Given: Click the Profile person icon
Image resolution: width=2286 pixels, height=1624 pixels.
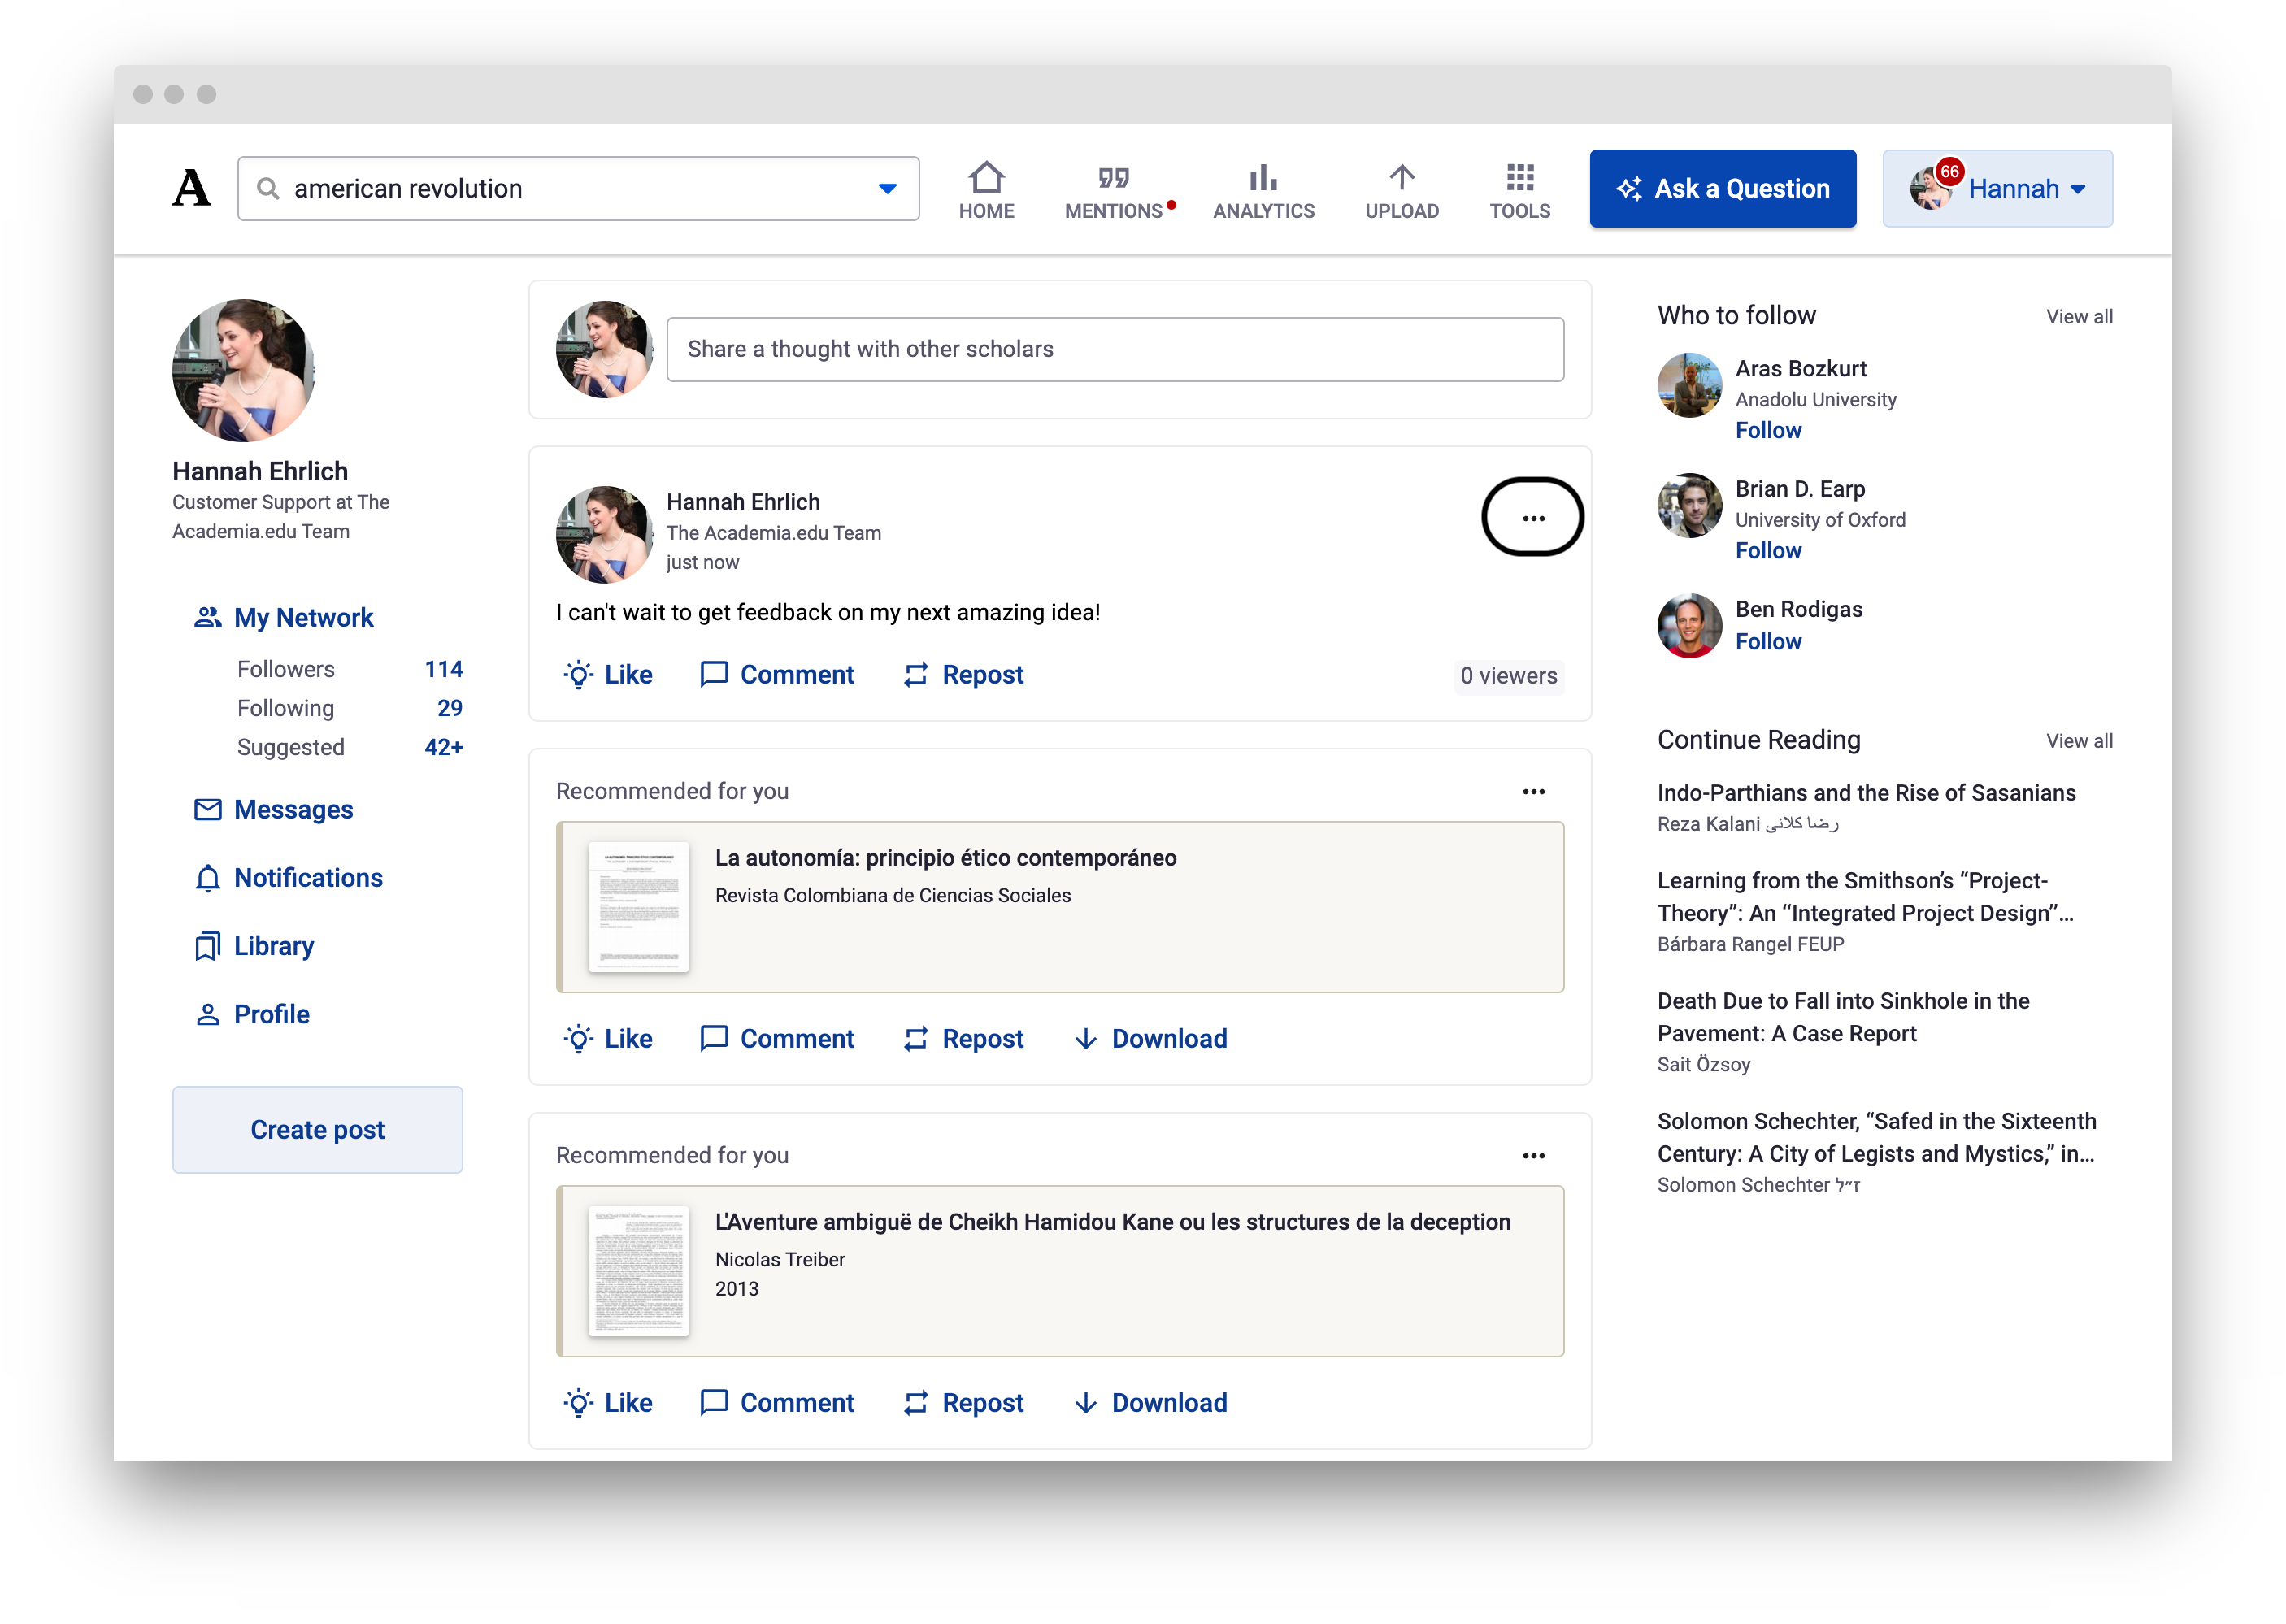Looking at the screenshot, I should 207,1014.
